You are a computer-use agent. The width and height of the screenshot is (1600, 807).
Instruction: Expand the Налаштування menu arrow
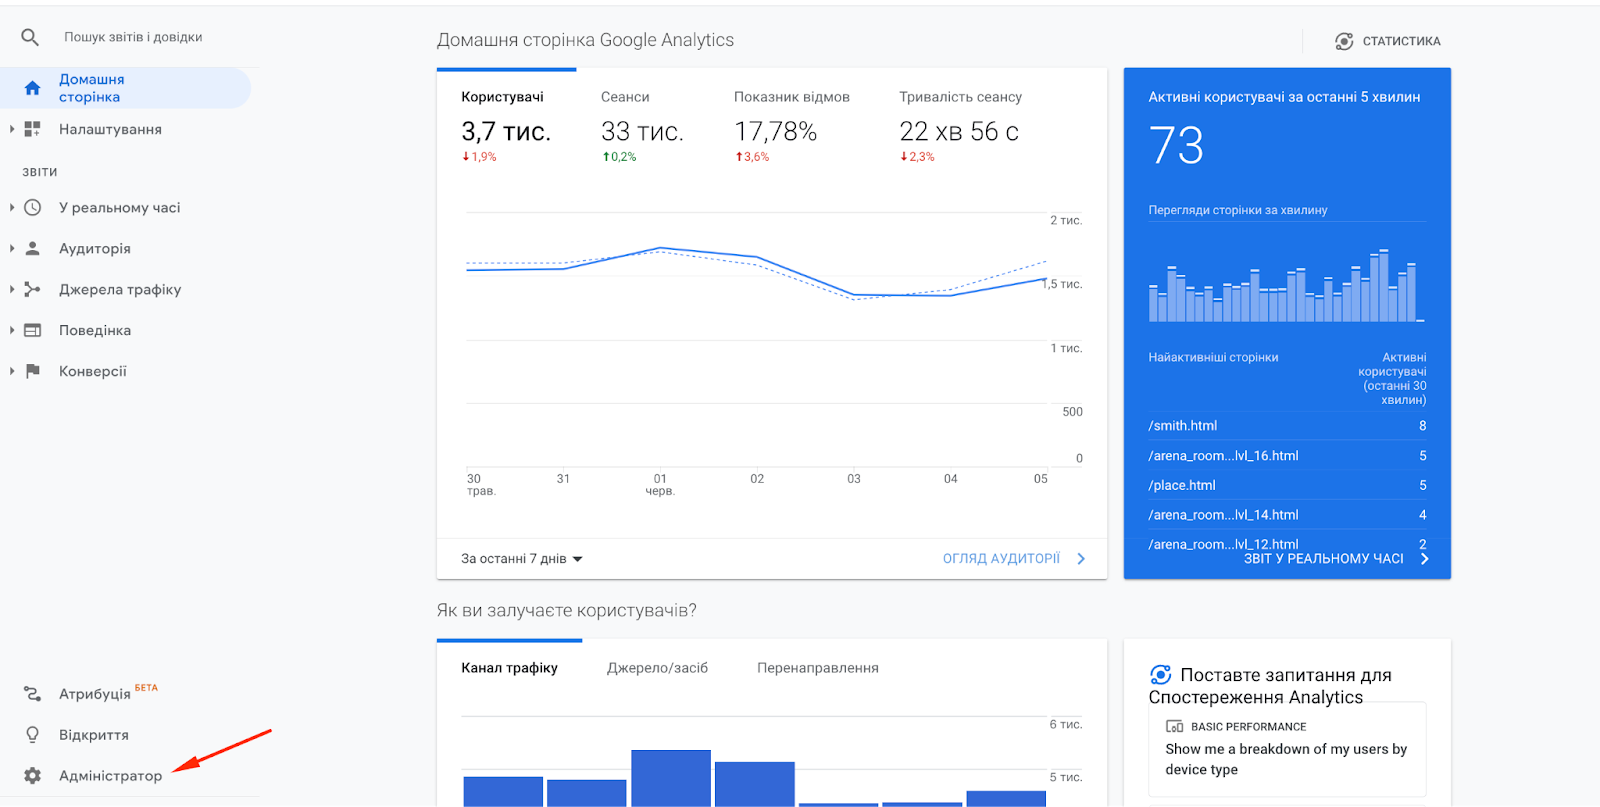[12, 129]
